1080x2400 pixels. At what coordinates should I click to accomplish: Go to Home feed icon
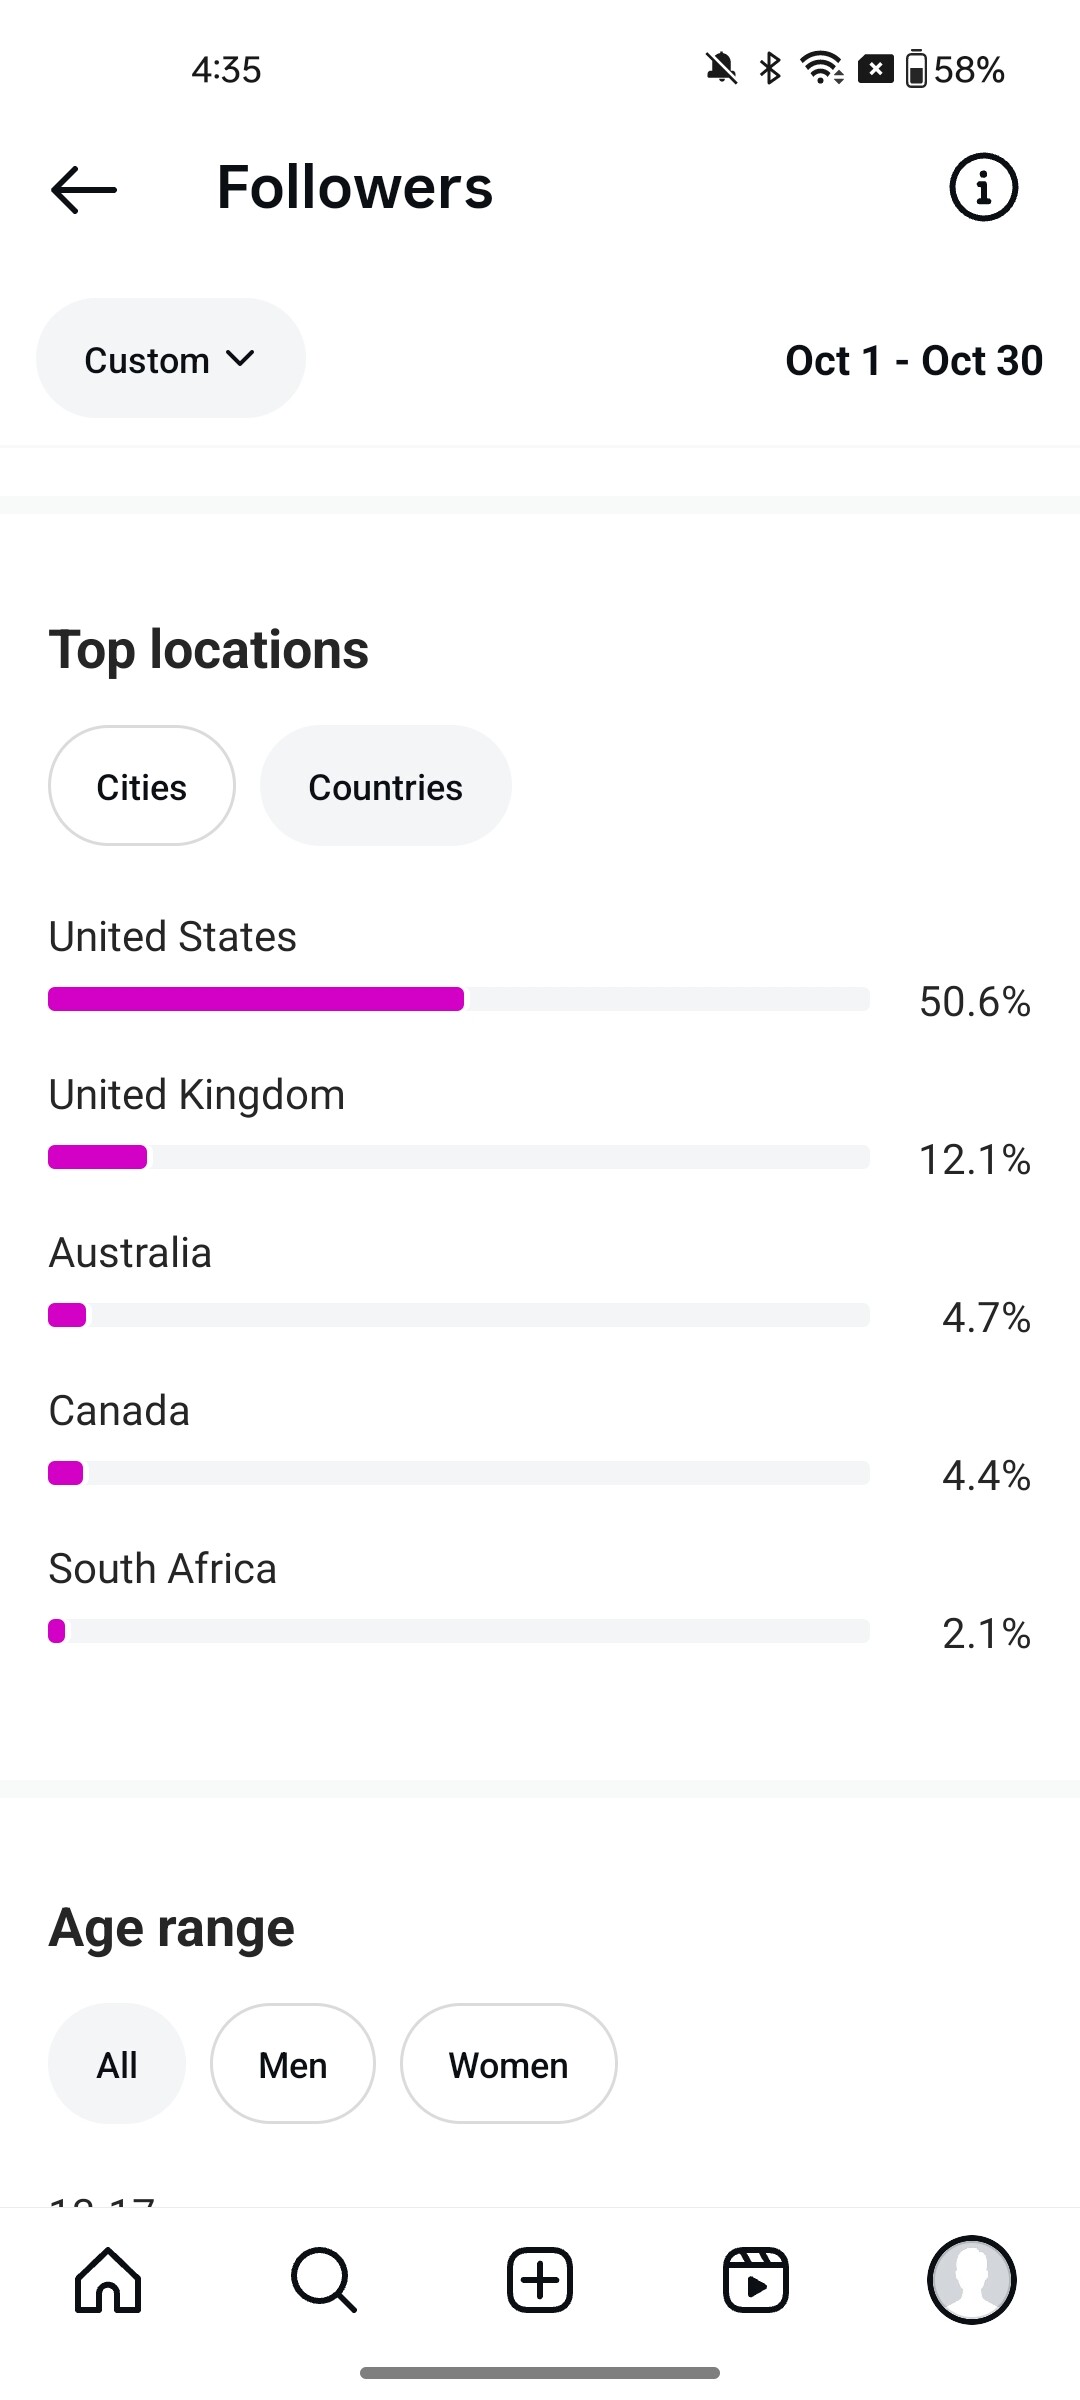click(108, 2280)
